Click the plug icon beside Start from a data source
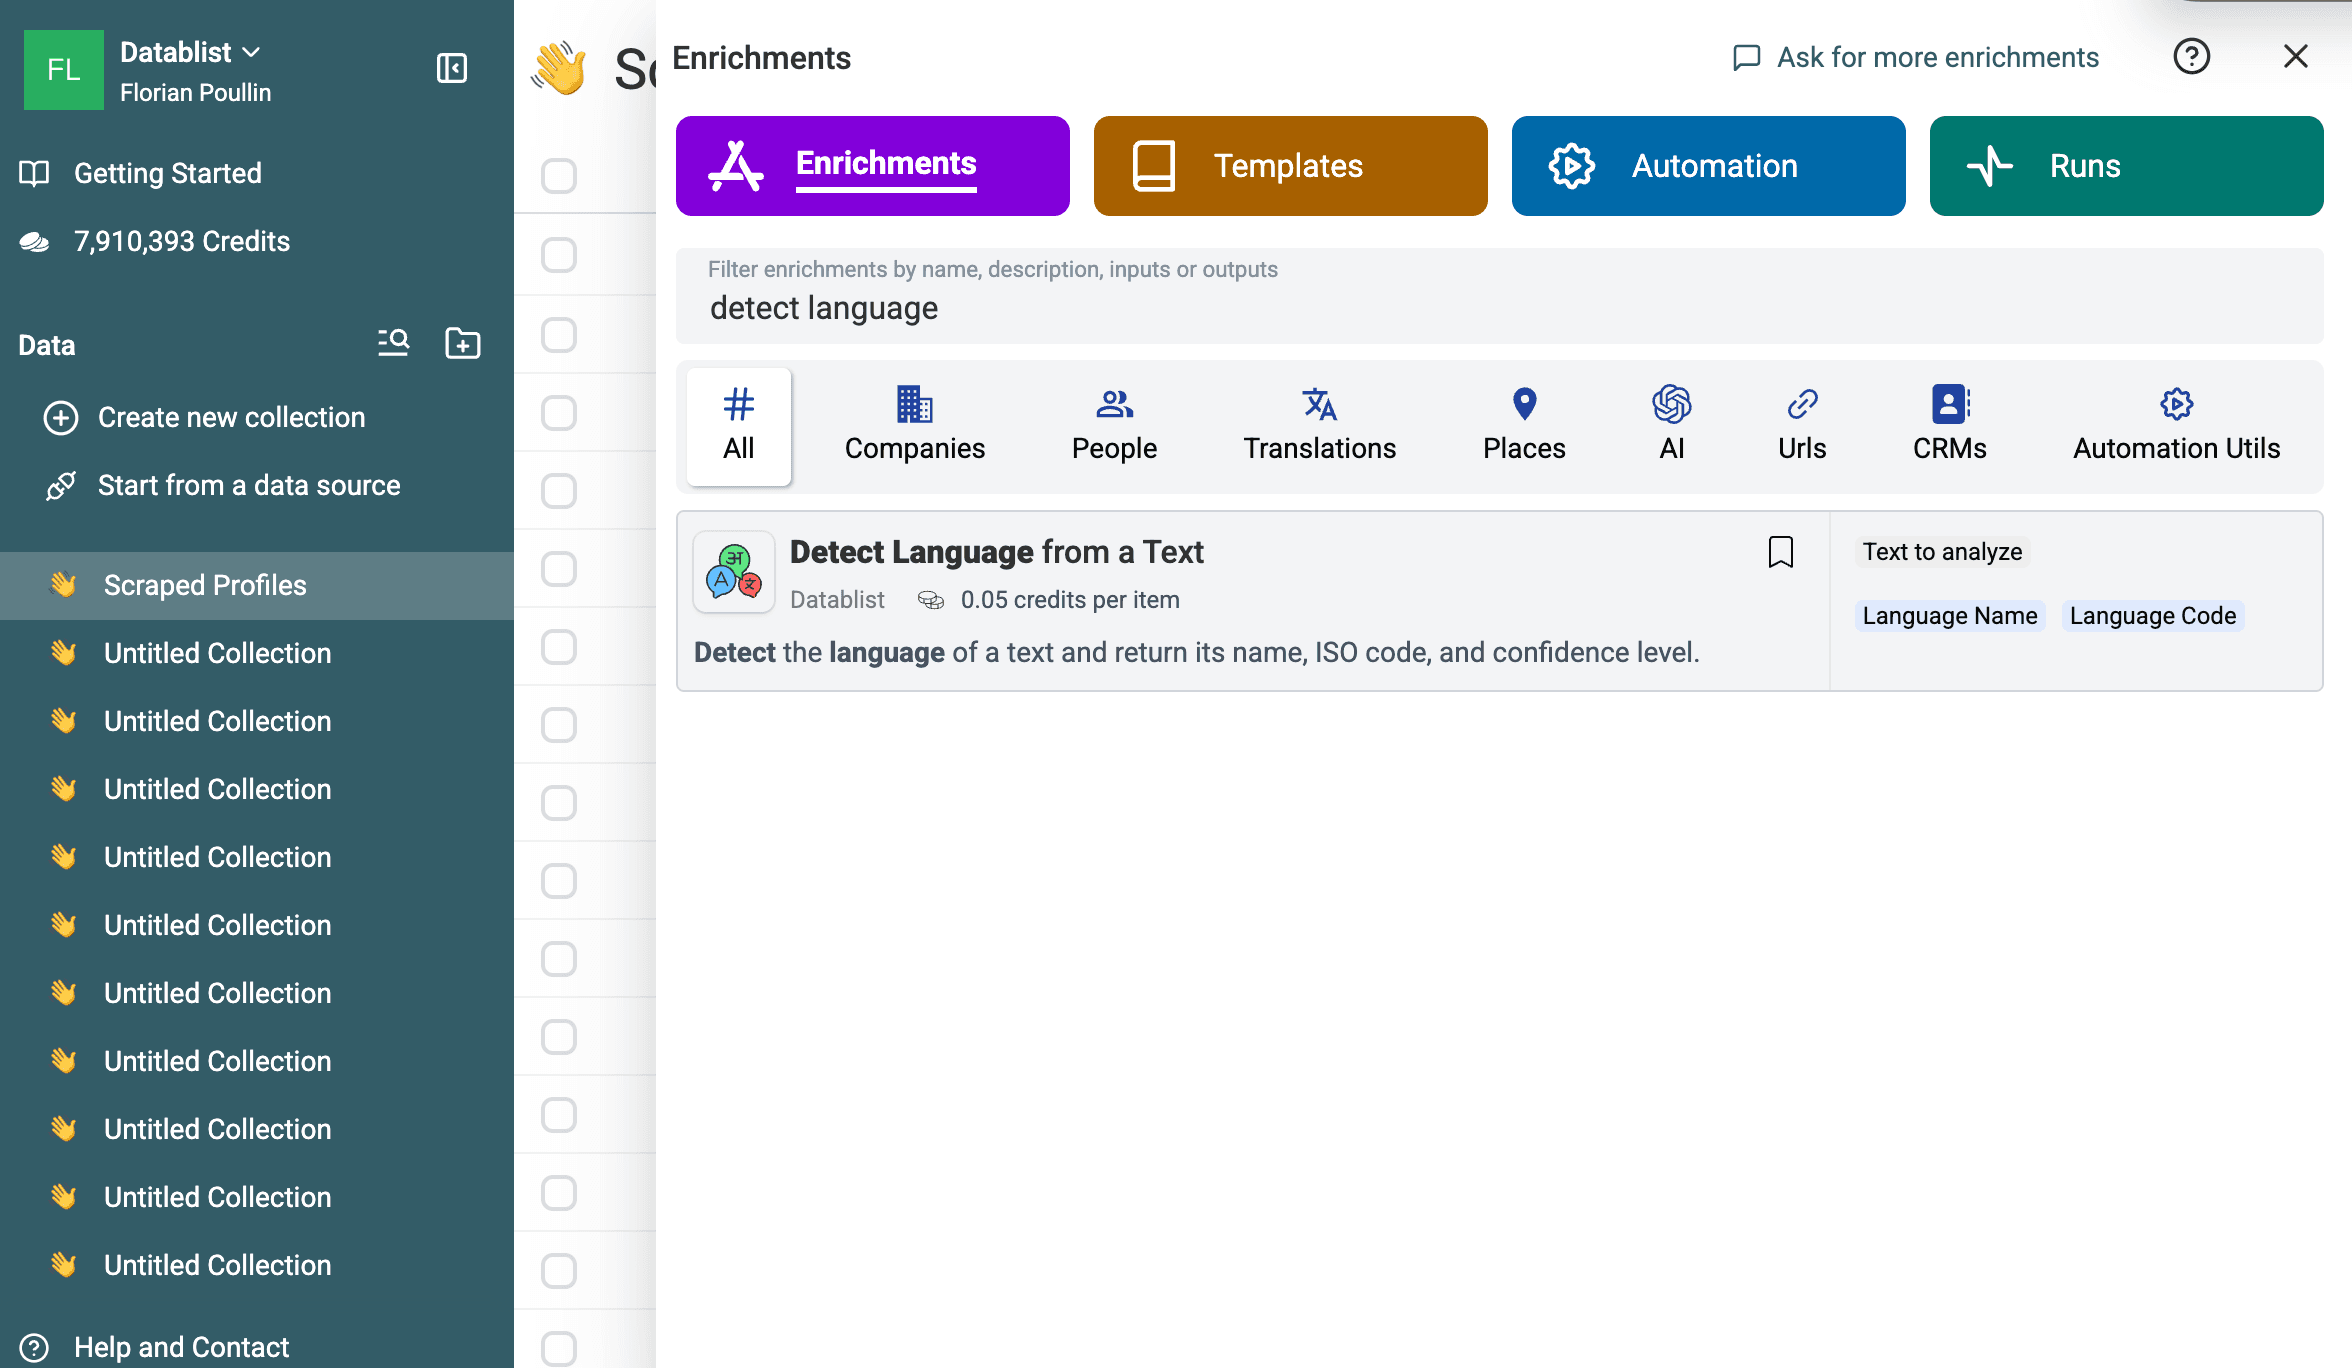Screen dimensions: 2352x1368 point(61,485)
